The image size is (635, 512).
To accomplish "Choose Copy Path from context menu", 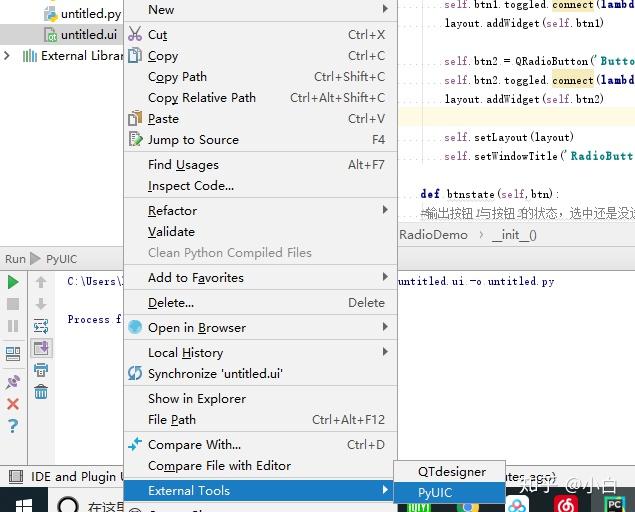I will click(260, 77).
